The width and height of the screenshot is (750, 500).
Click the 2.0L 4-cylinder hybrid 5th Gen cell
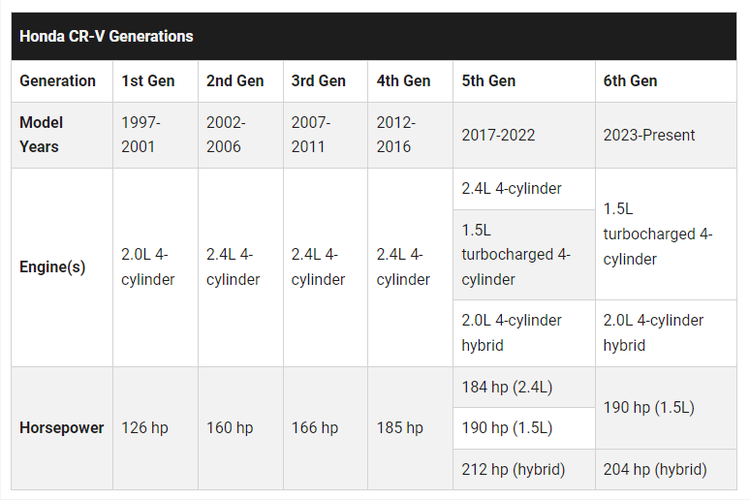pyautogui.click(x=511, y=333)
